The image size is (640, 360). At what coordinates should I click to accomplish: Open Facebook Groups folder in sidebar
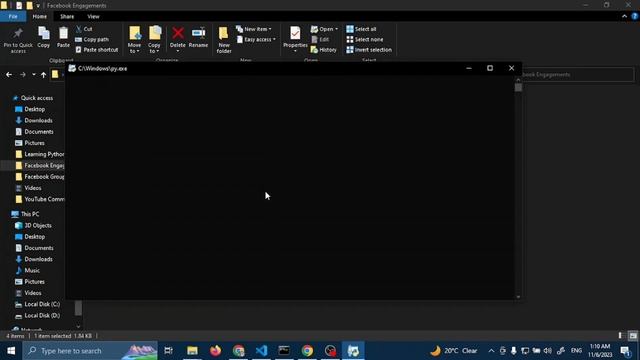point(40,177)
